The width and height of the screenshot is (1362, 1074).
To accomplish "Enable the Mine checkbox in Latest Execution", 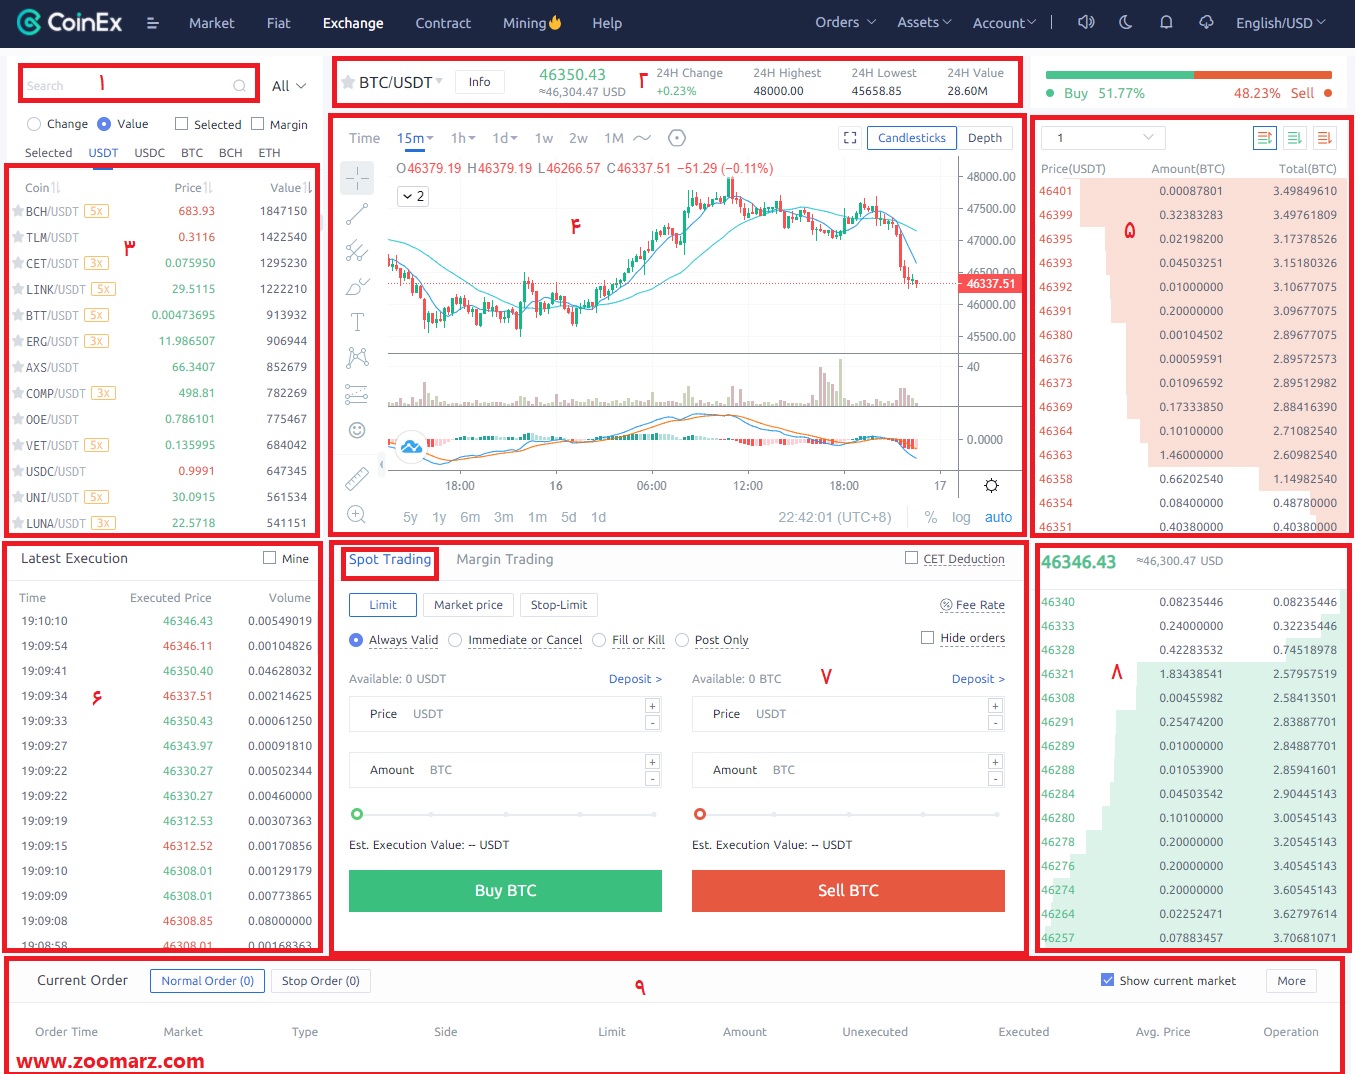I will (x=269, y=558).
